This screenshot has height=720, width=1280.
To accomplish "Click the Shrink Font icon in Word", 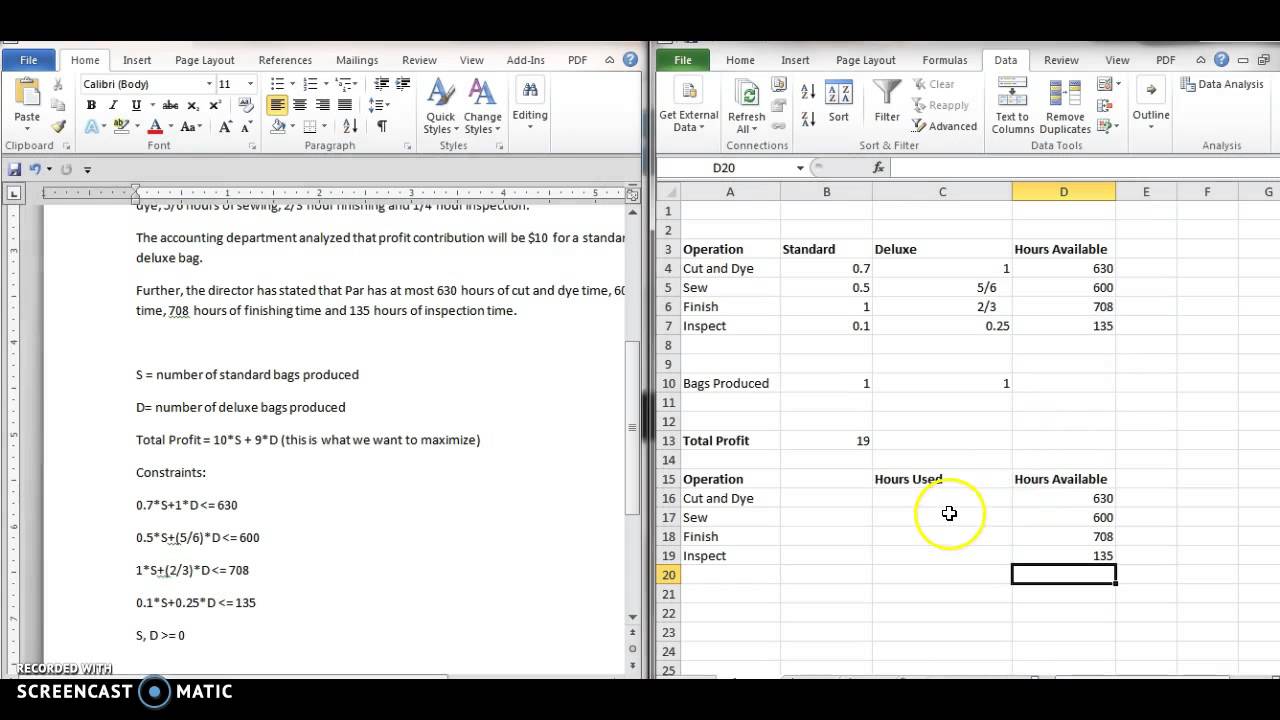I will [x=246, y=127].
